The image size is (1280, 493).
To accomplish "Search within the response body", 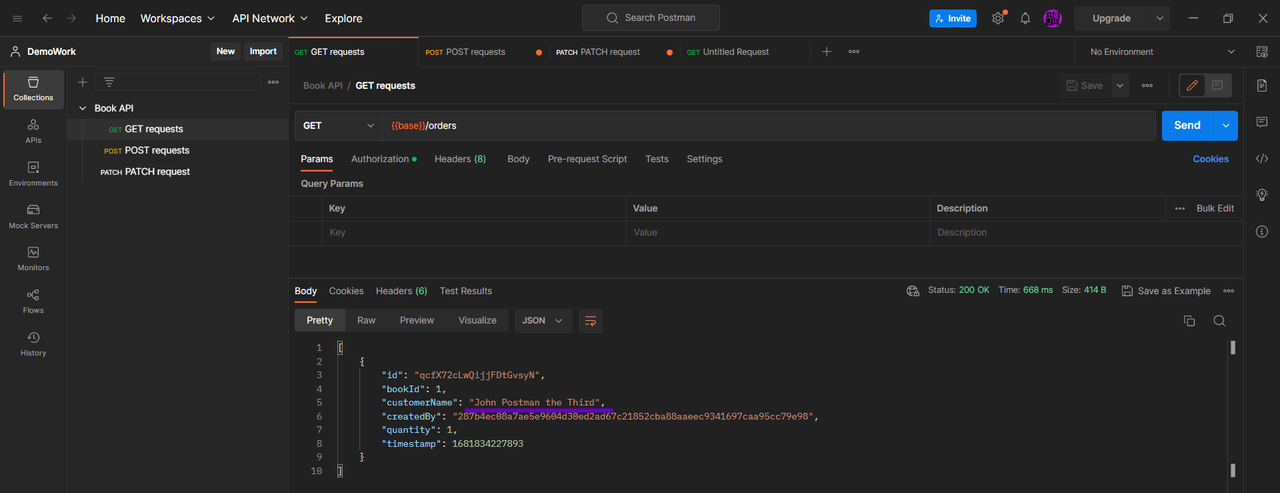I will point(1219,321).
